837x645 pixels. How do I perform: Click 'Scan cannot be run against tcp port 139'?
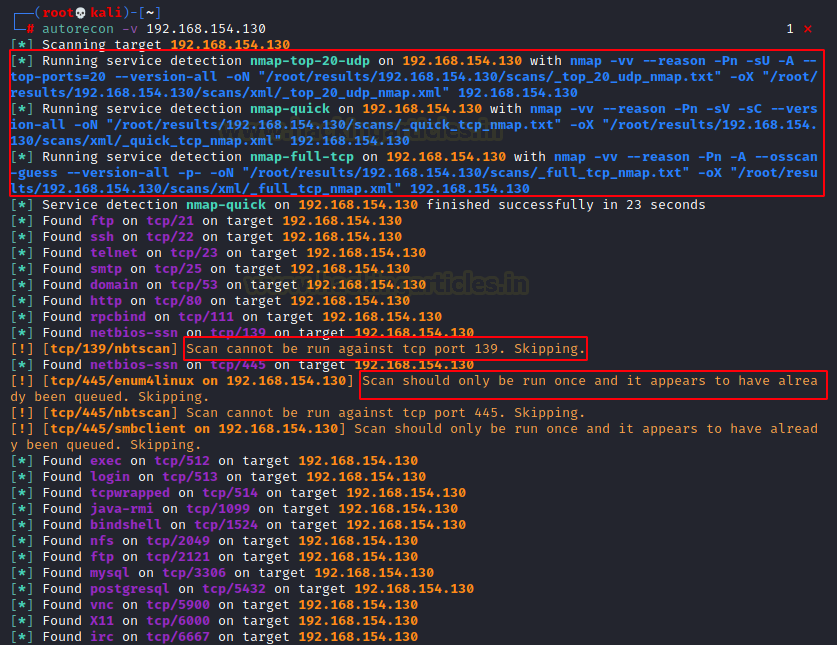pyautogui.click(x=342, y=349)
